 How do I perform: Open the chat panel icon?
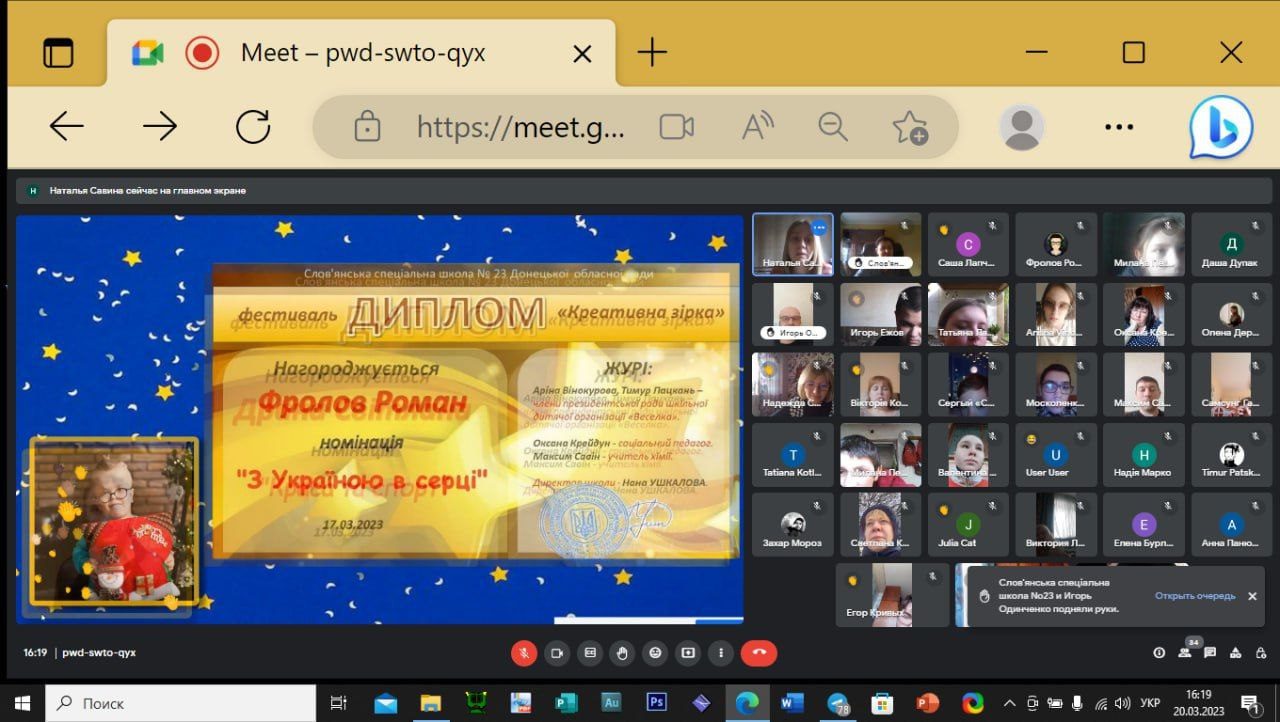(x=1210, y=653)
